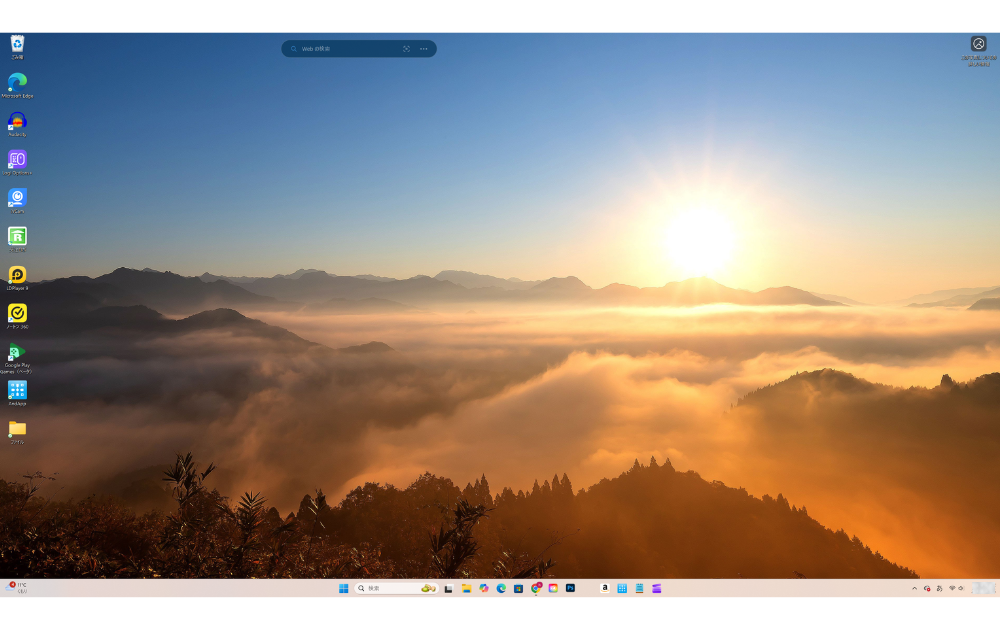
Task: Click the Windows Start button
Action: point(343,588)
